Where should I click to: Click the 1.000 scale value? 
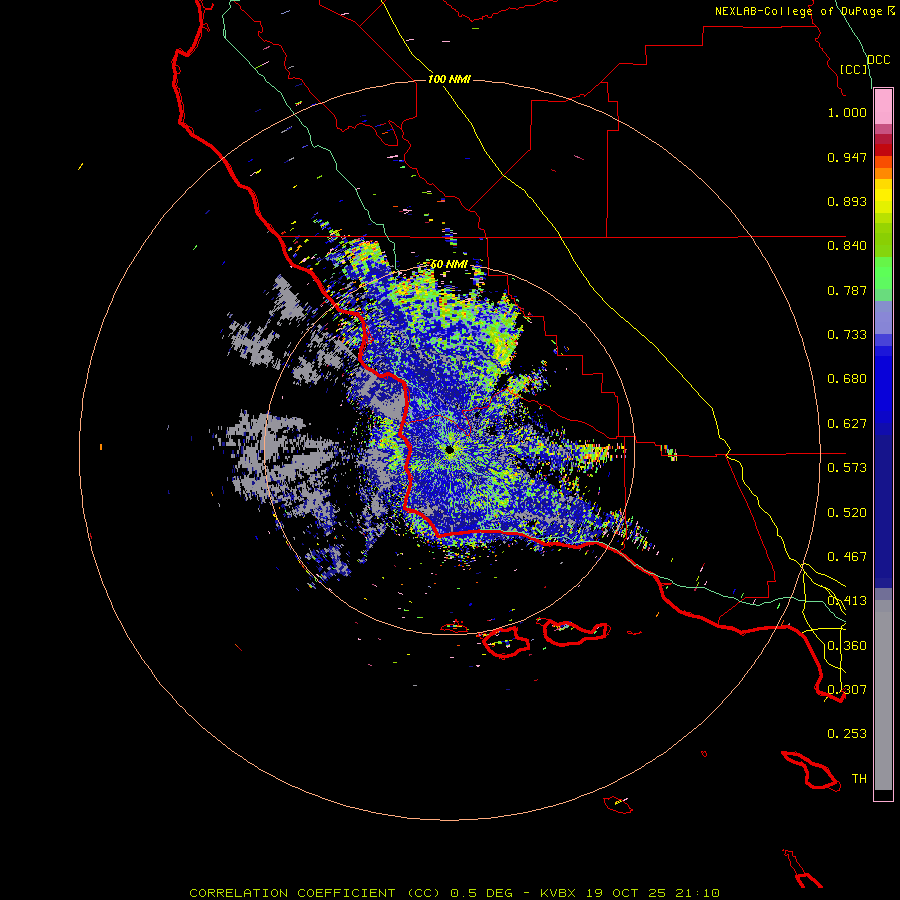pos(847,112)
